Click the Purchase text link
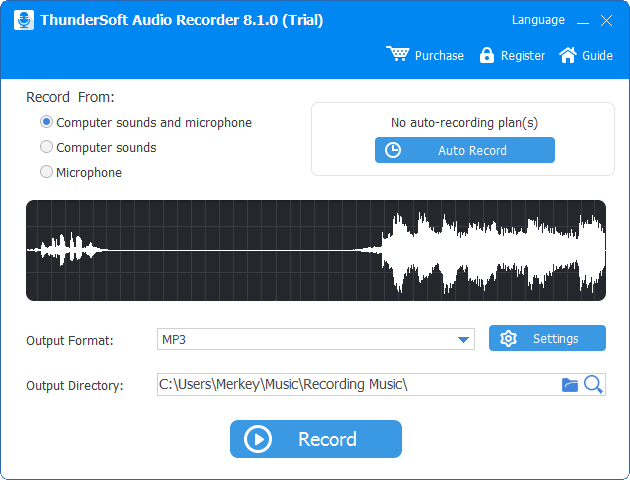630x480 pixels. click(x=439, y=55)
